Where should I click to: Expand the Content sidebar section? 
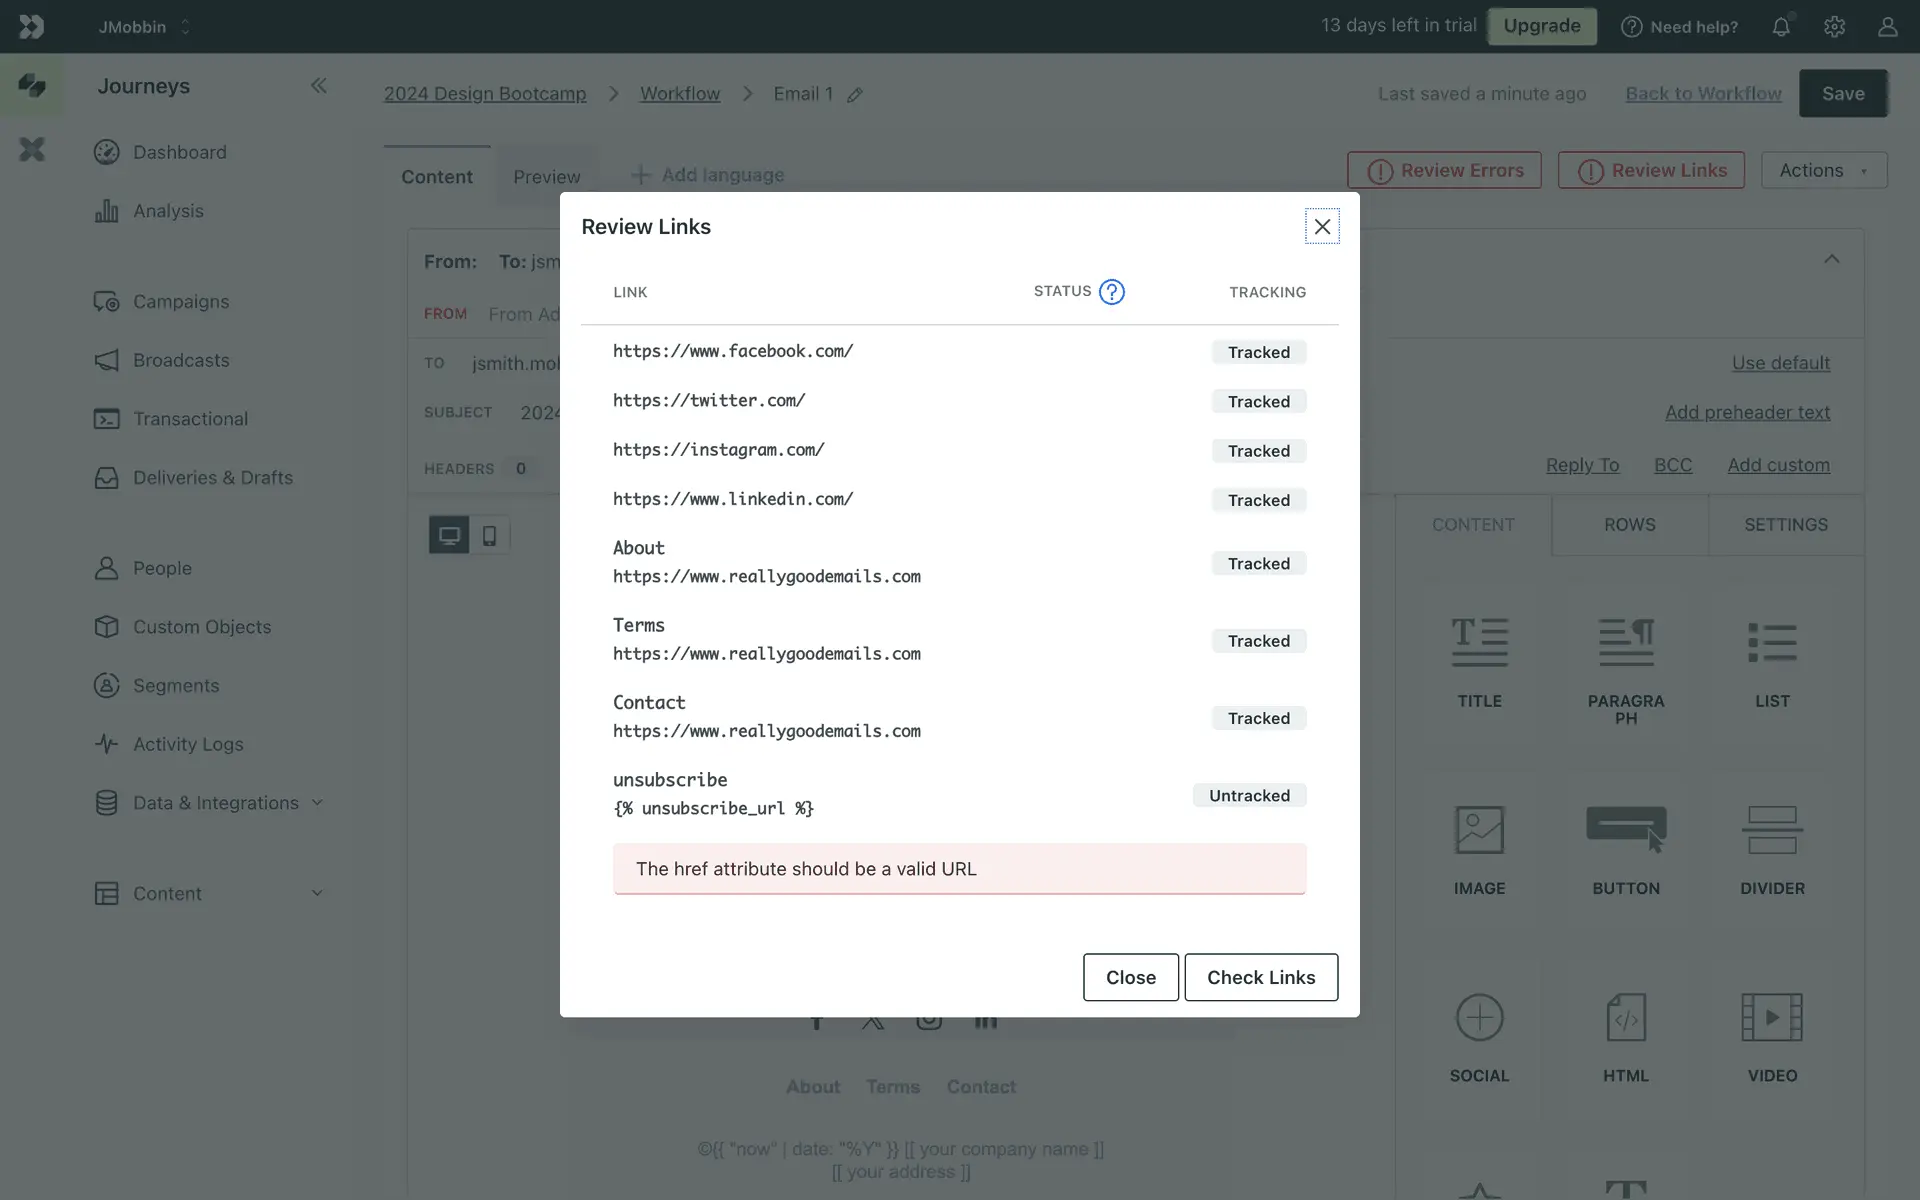pyautogui.click(x=317, y=894)
